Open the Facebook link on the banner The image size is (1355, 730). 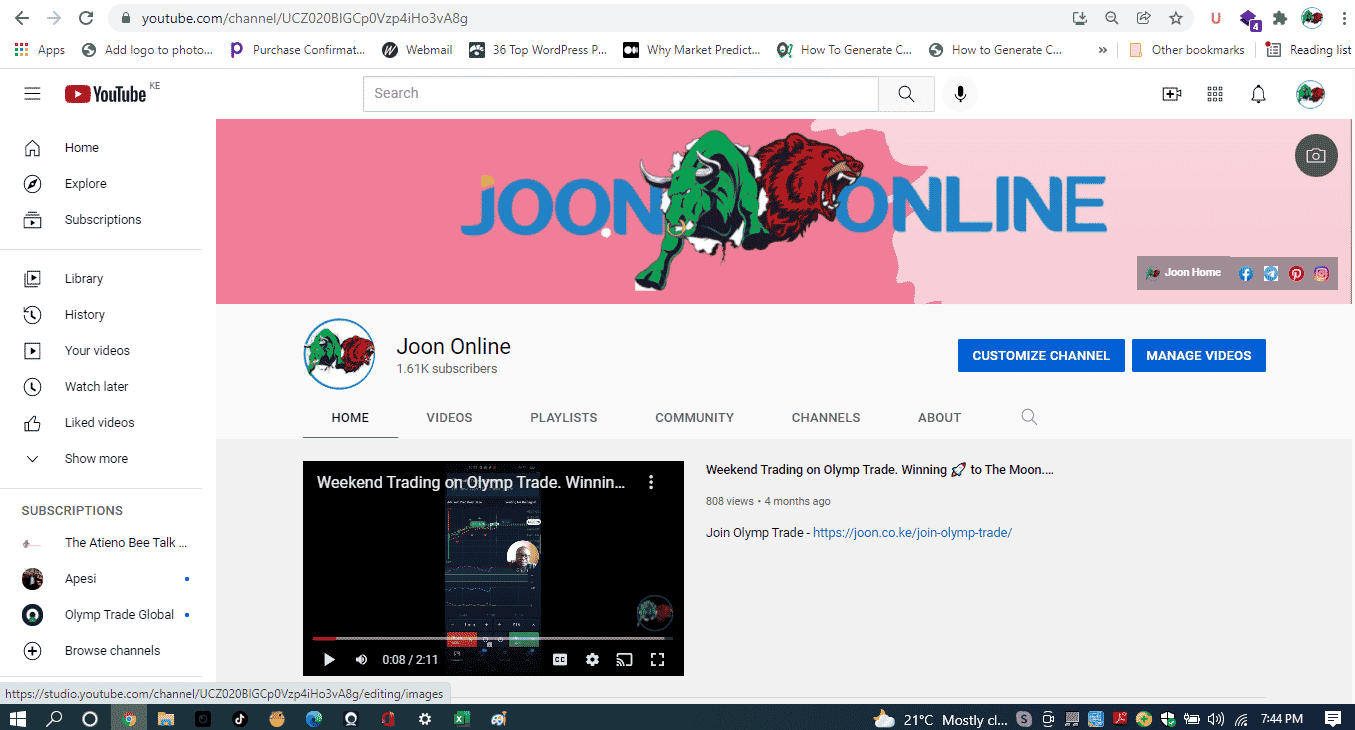[x=1246, y=273]
